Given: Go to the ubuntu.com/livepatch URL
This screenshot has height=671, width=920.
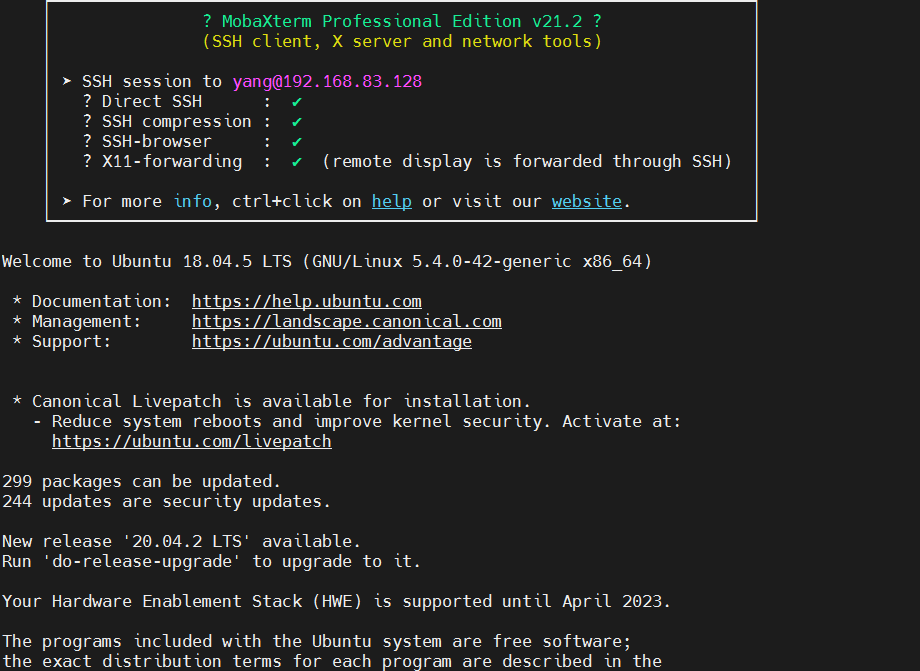Looking at the screenshot, I should point(192,442).
